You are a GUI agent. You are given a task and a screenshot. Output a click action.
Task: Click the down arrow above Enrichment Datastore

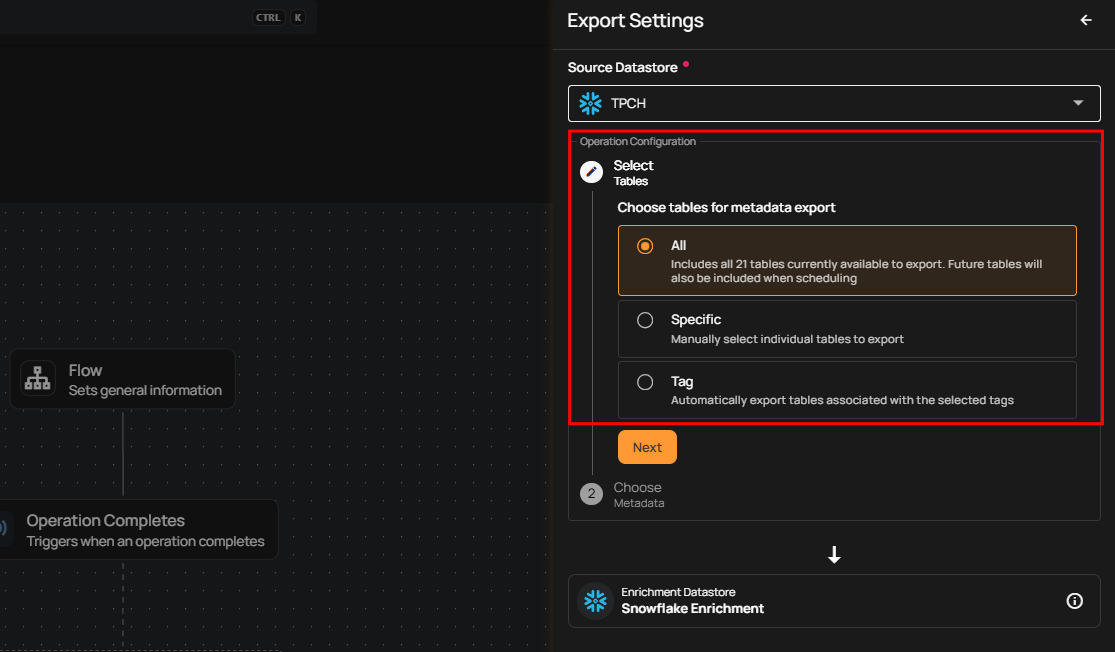[835, 555]
